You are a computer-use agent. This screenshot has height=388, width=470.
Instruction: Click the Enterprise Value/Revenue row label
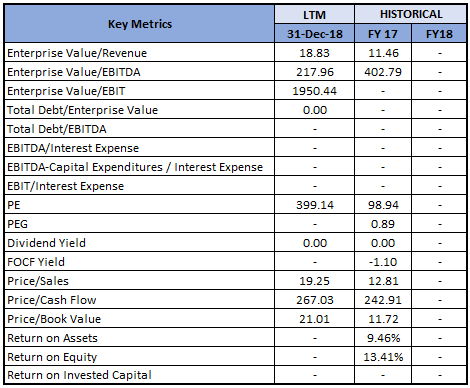point(77,53)
